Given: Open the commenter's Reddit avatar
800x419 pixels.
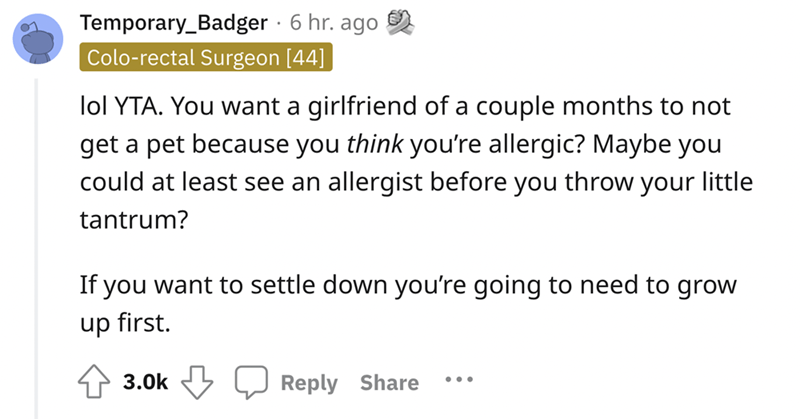Looking at the screenshot, I should 34,38.
